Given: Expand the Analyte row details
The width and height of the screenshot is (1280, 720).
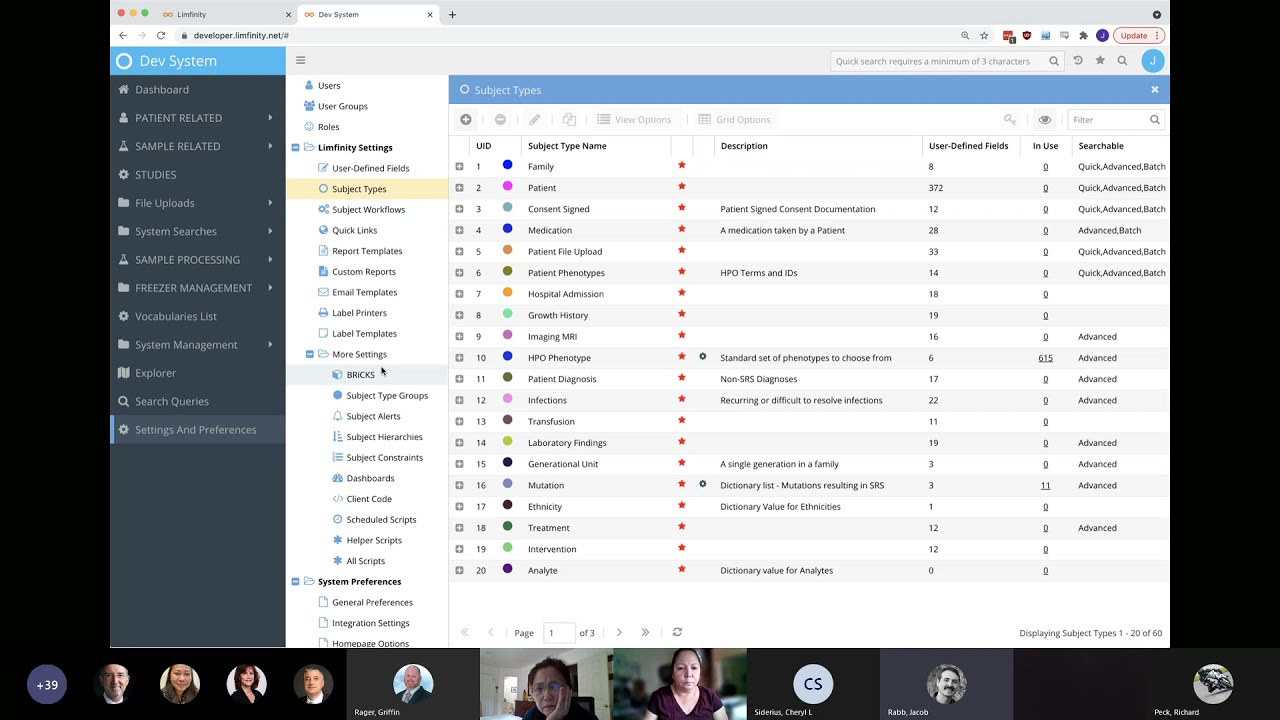Looking at the screenshot, I should pos(459,570).
